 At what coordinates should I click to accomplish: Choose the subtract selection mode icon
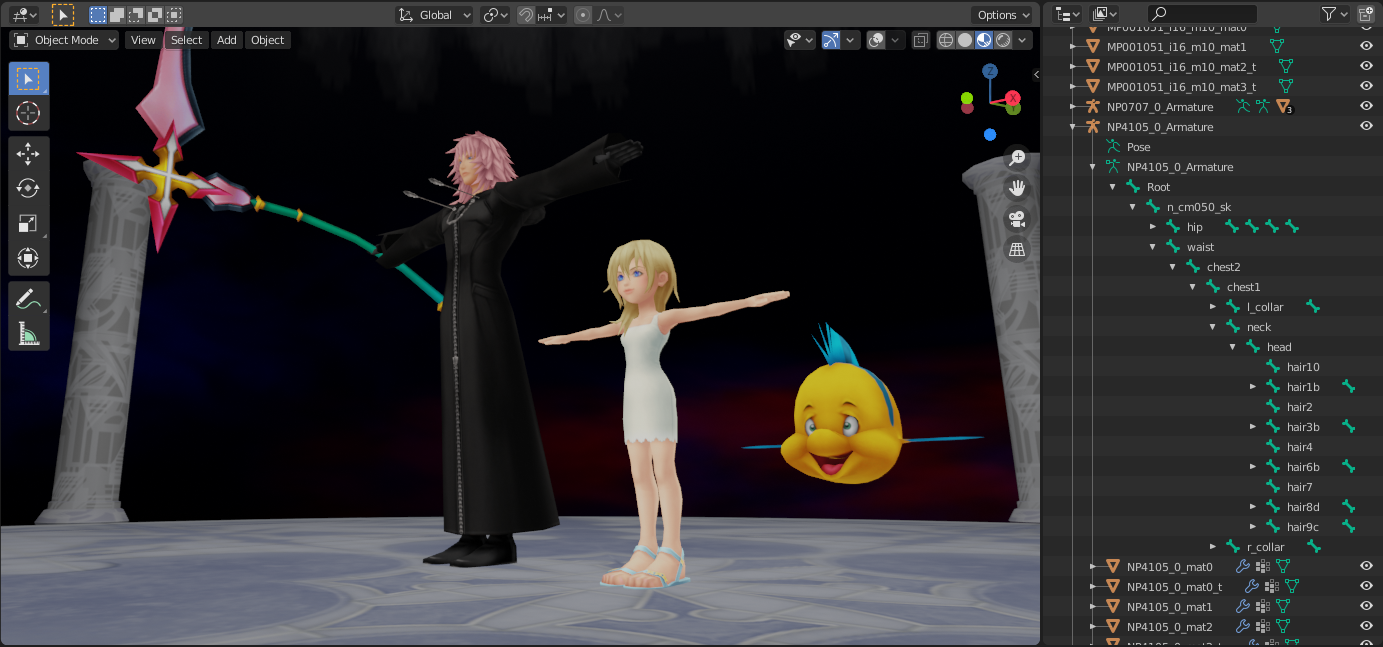pos(136,15)
